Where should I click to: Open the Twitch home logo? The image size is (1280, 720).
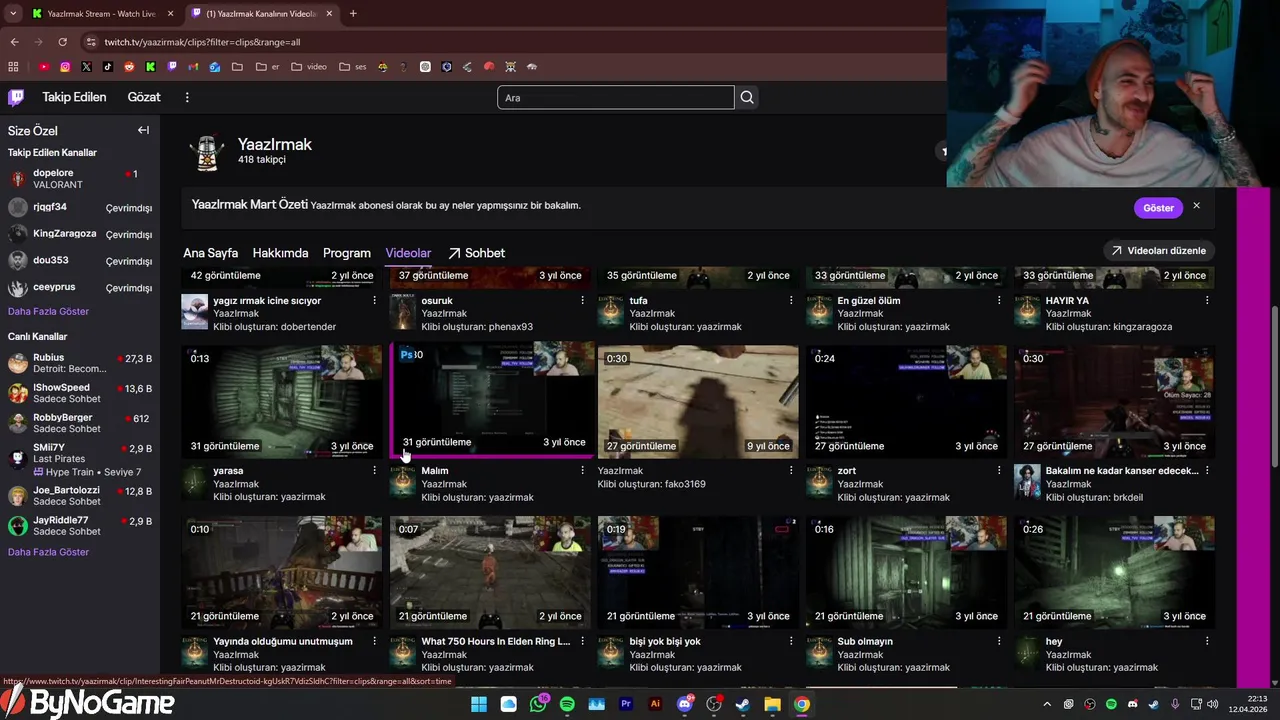tap(16, 97)
